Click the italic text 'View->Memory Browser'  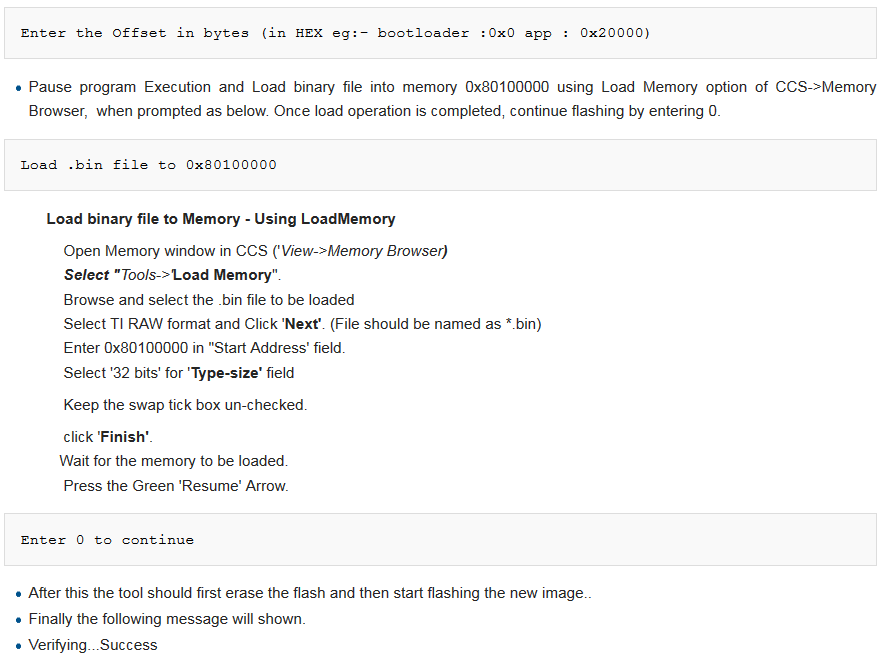362,251
